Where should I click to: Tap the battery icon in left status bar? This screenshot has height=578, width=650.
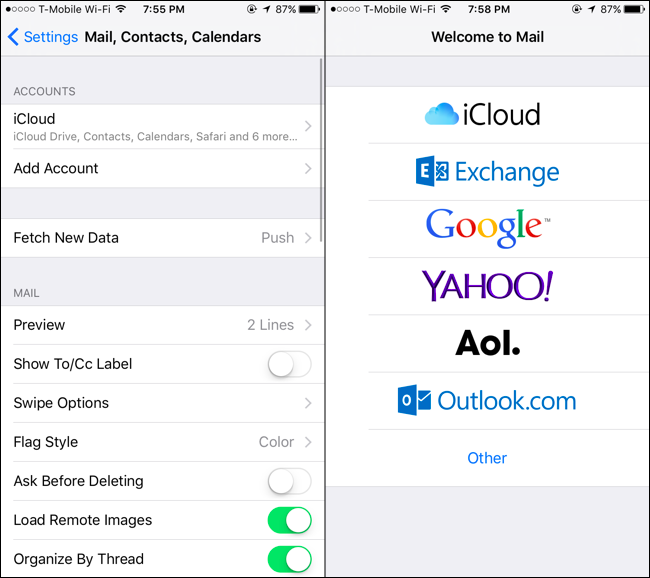310,9
